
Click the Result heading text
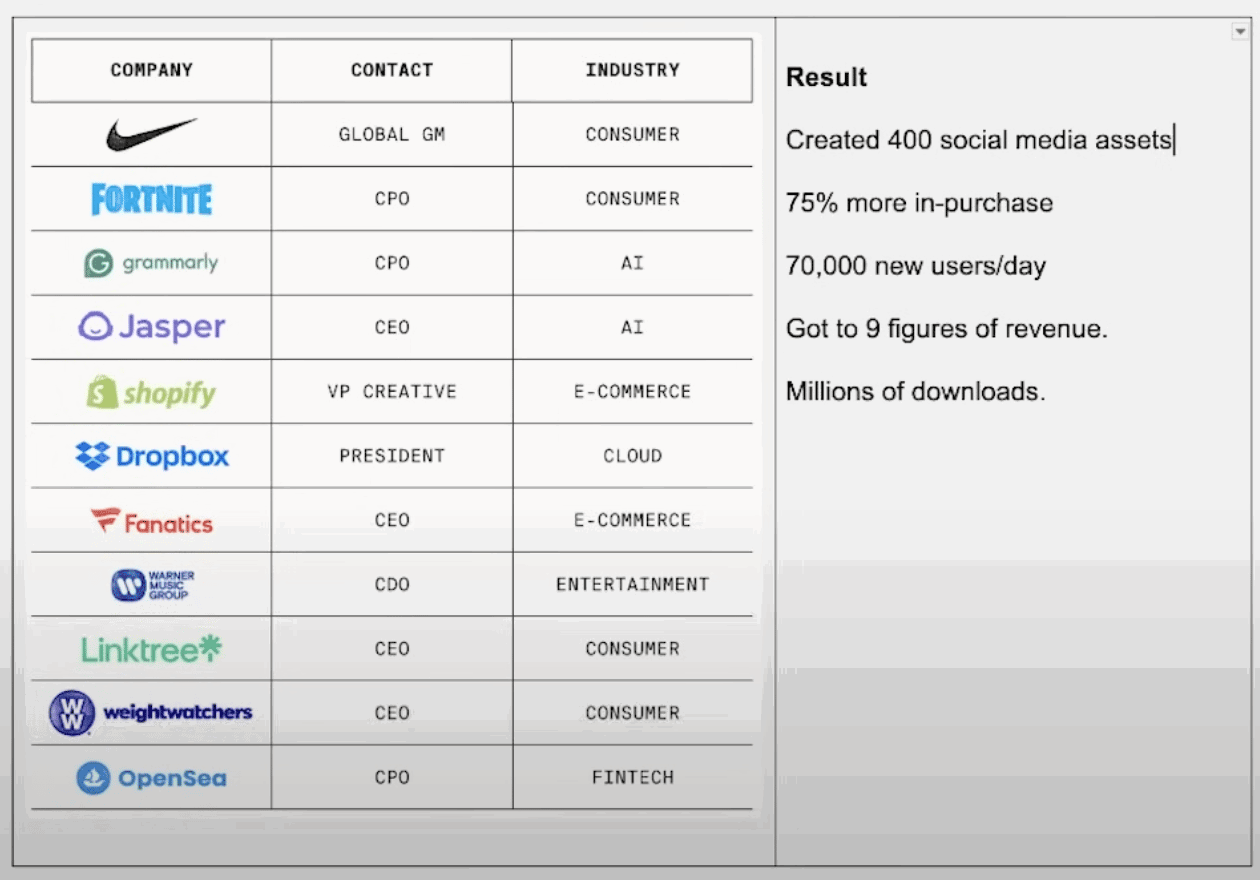(x=826, y=77)
